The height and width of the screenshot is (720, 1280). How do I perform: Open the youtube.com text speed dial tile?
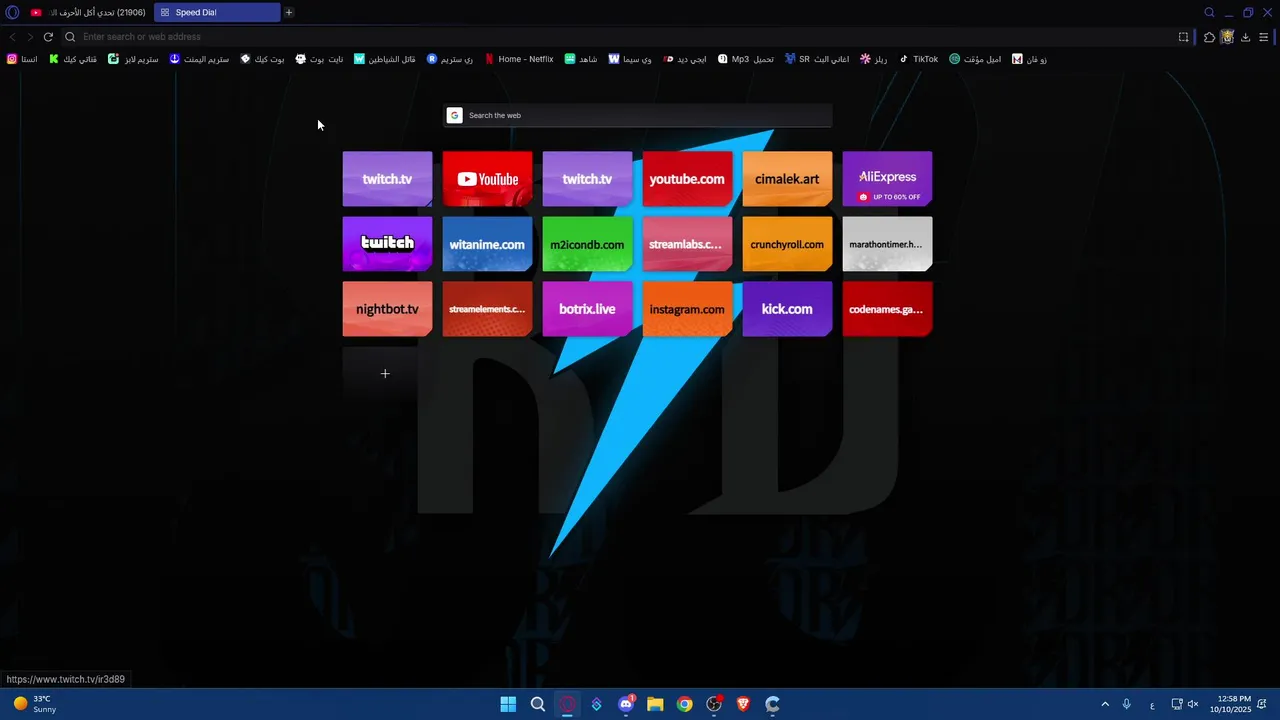(x=687, y=179)
